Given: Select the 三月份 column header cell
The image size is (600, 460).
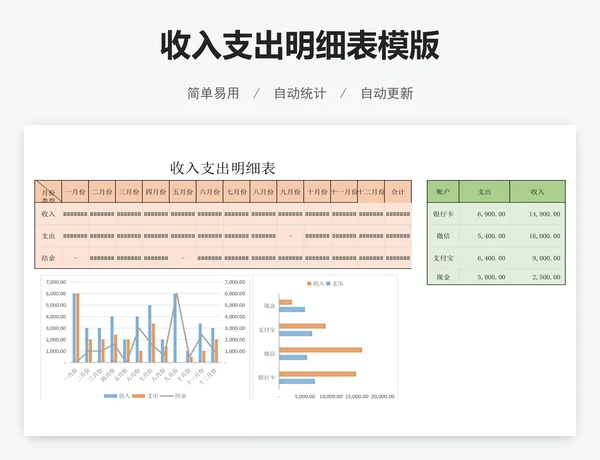Looking at the screenshot, I should [129, 192].
